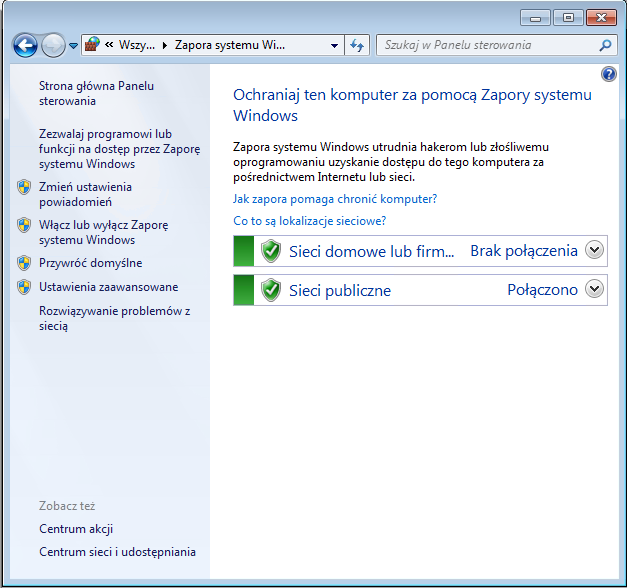Close the firewall window
The image size is (627, 588).
[x=601, y=18]
